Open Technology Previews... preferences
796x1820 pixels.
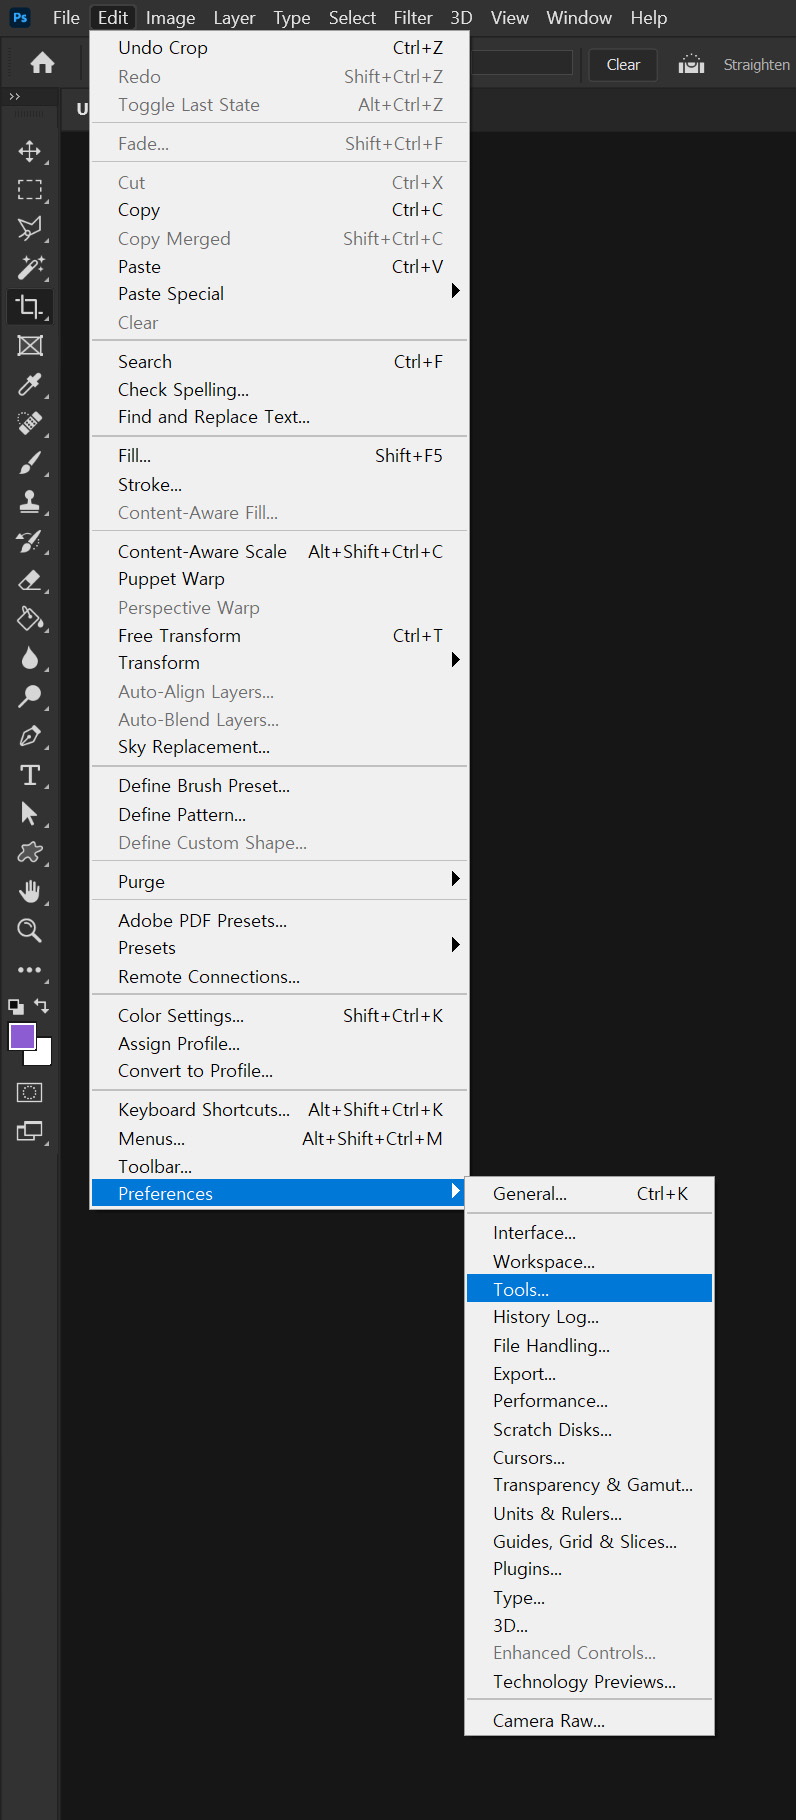click(589, 1682)
